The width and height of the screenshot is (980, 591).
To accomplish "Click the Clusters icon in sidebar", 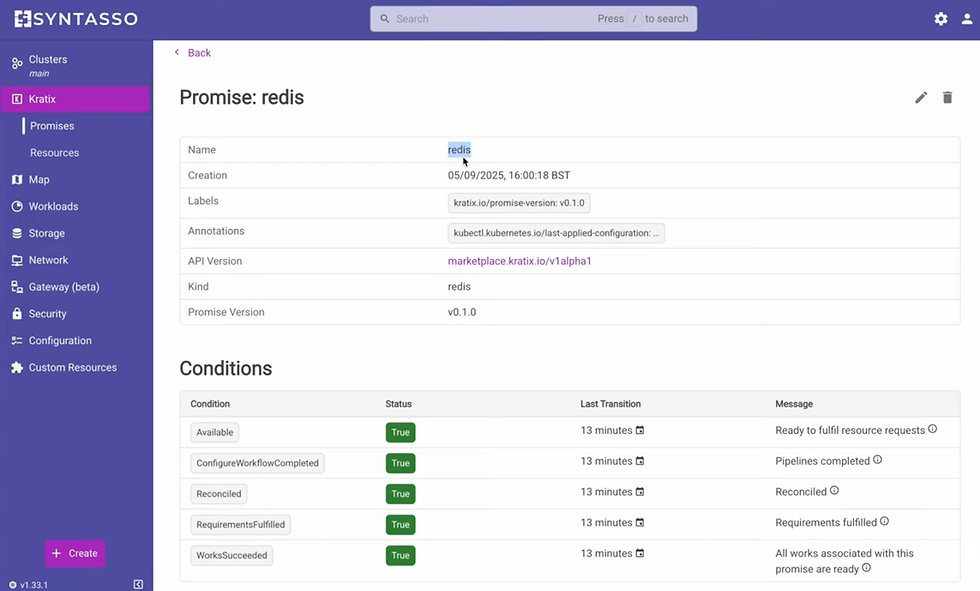I will [x=17, y=63].
